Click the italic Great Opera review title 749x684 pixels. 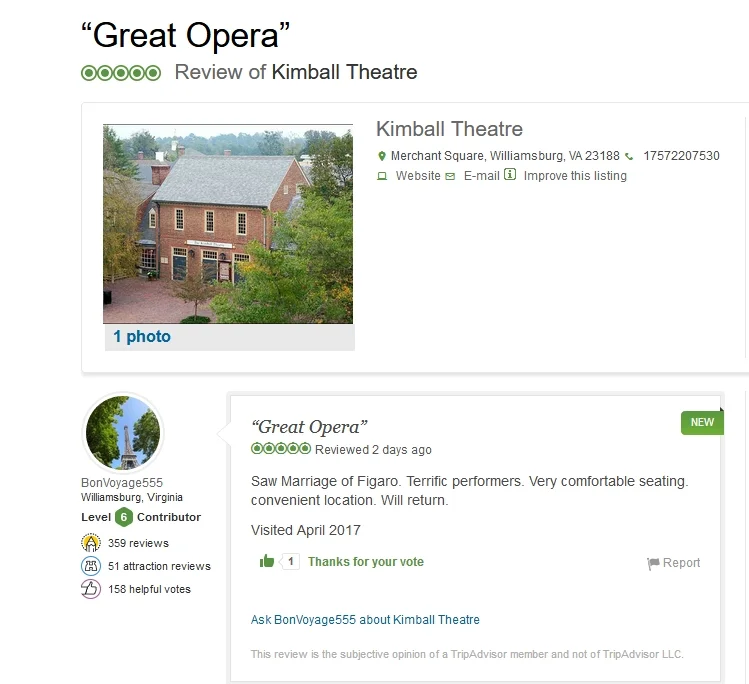(x=310, y=427)
